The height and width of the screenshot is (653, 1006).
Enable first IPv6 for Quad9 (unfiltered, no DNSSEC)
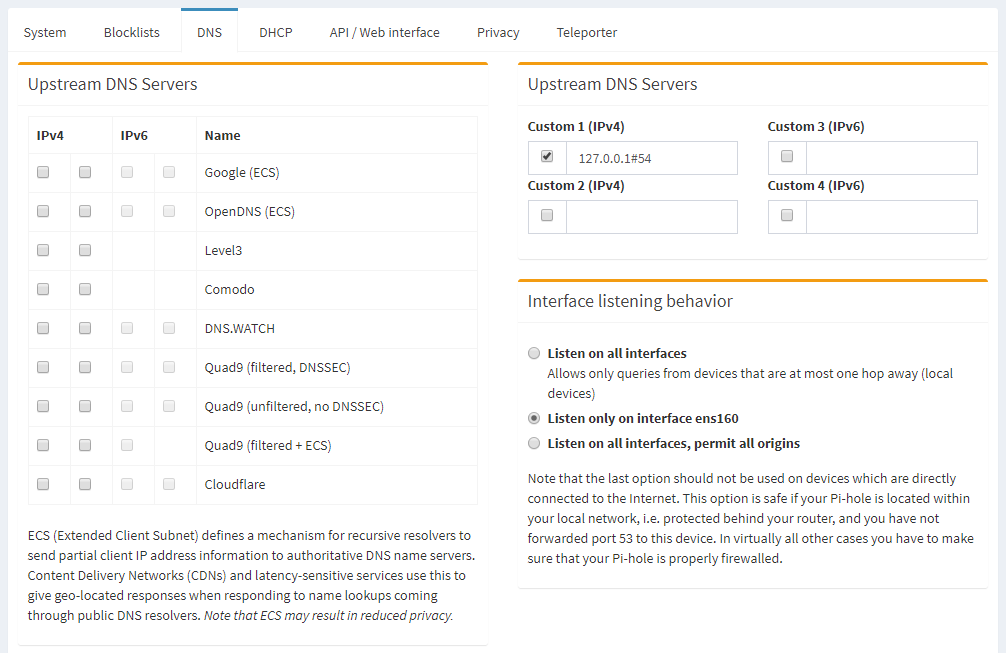click(x=127, y=406)
